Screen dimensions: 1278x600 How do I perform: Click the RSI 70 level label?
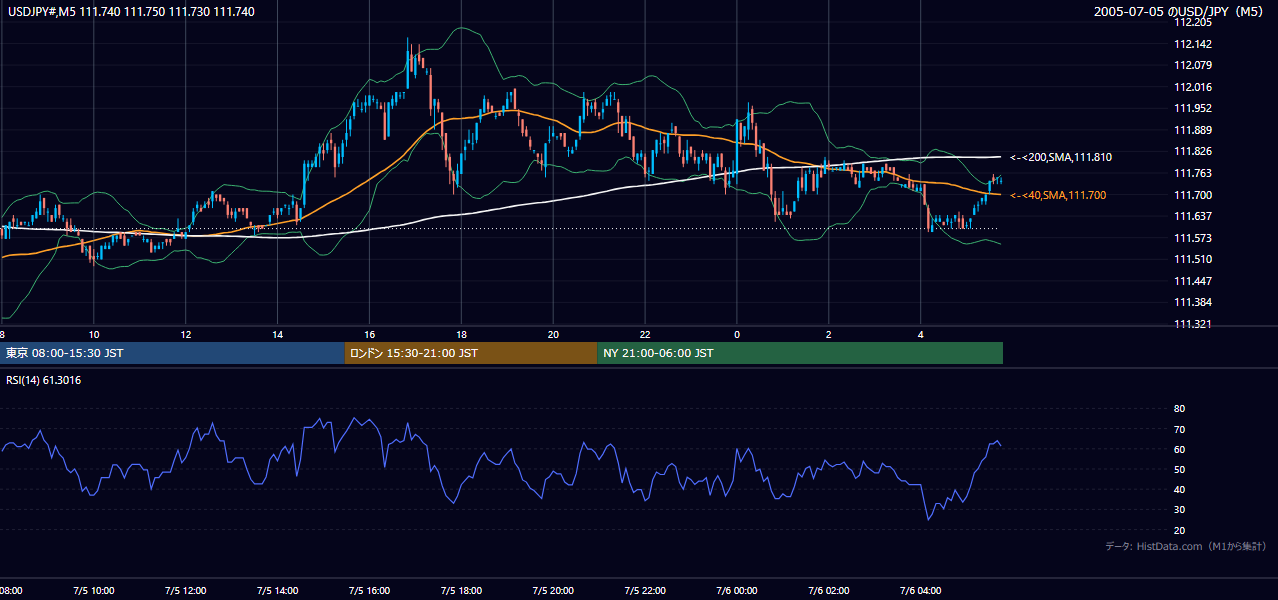coord(1179,429)
